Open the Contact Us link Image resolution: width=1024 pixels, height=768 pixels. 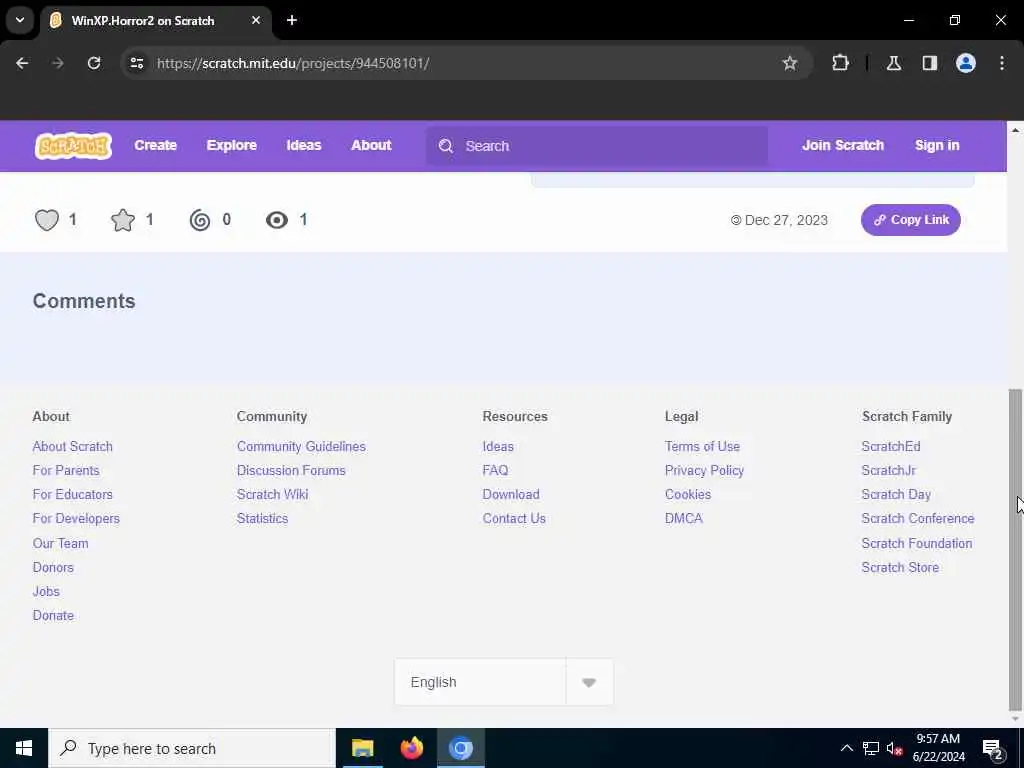(x=514, y=519)
